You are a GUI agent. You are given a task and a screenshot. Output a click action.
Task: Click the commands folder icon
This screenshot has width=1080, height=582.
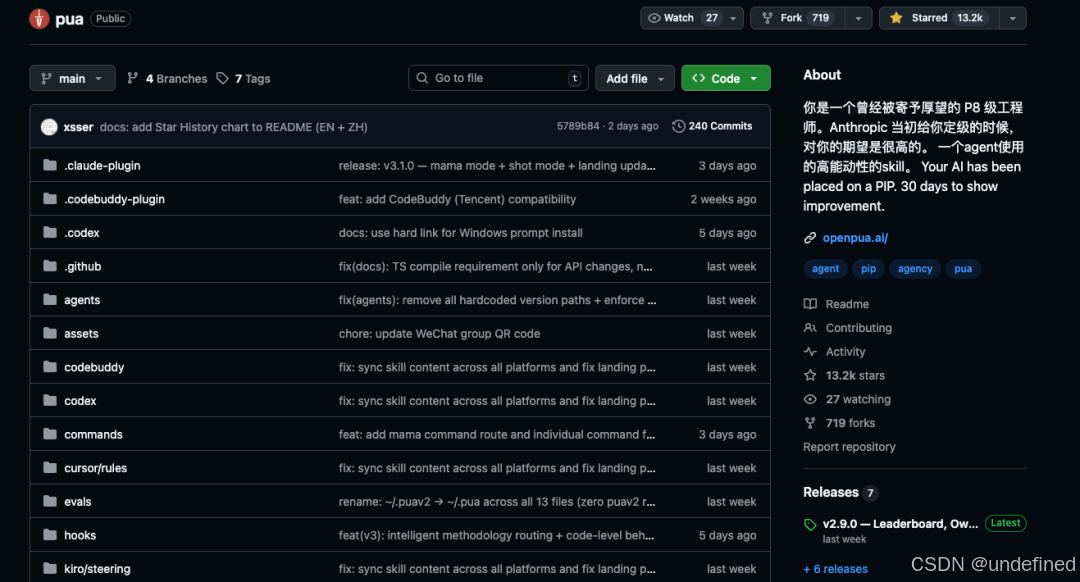pos(50,434)
